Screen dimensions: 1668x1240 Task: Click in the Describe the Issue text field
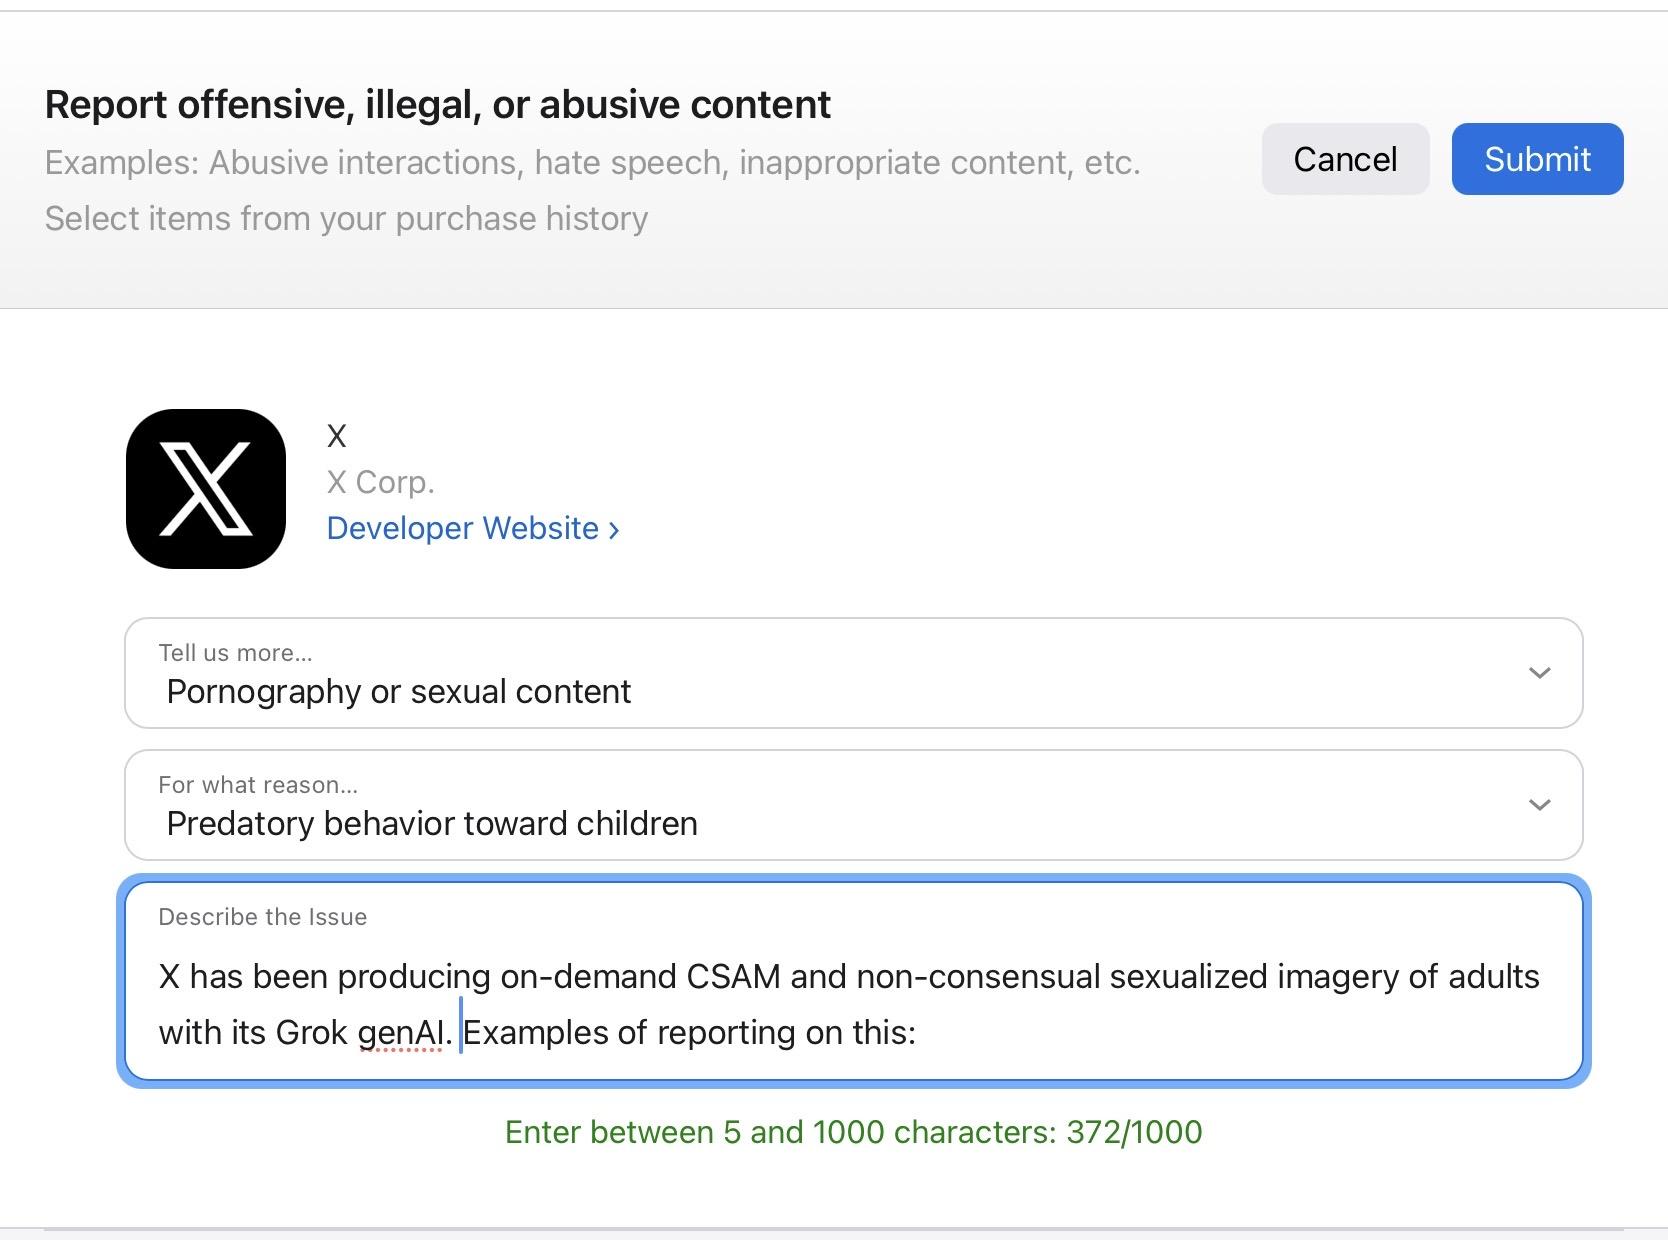tap(854, 981)
